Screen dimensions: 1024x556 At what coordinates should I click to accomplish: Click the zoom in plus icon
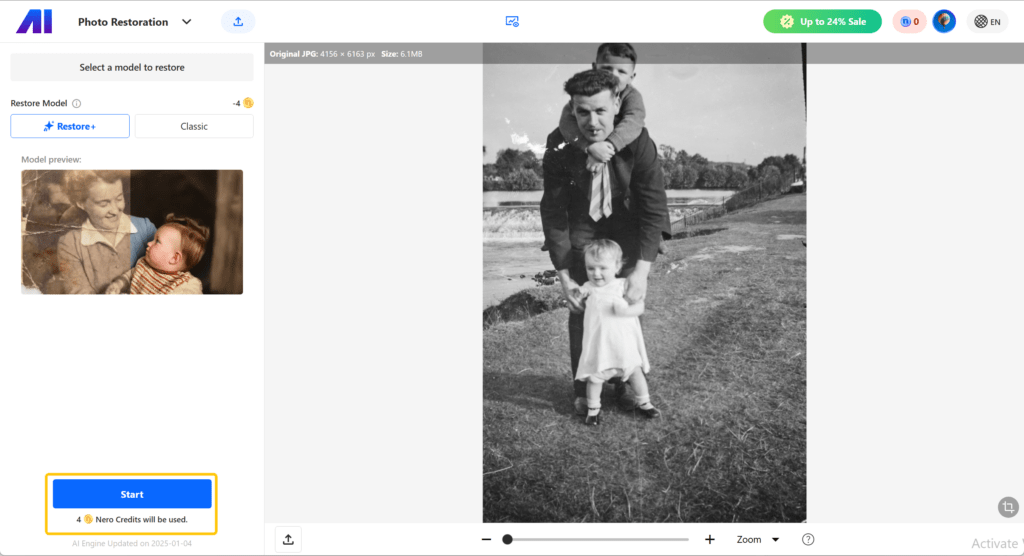click(710, 539)
